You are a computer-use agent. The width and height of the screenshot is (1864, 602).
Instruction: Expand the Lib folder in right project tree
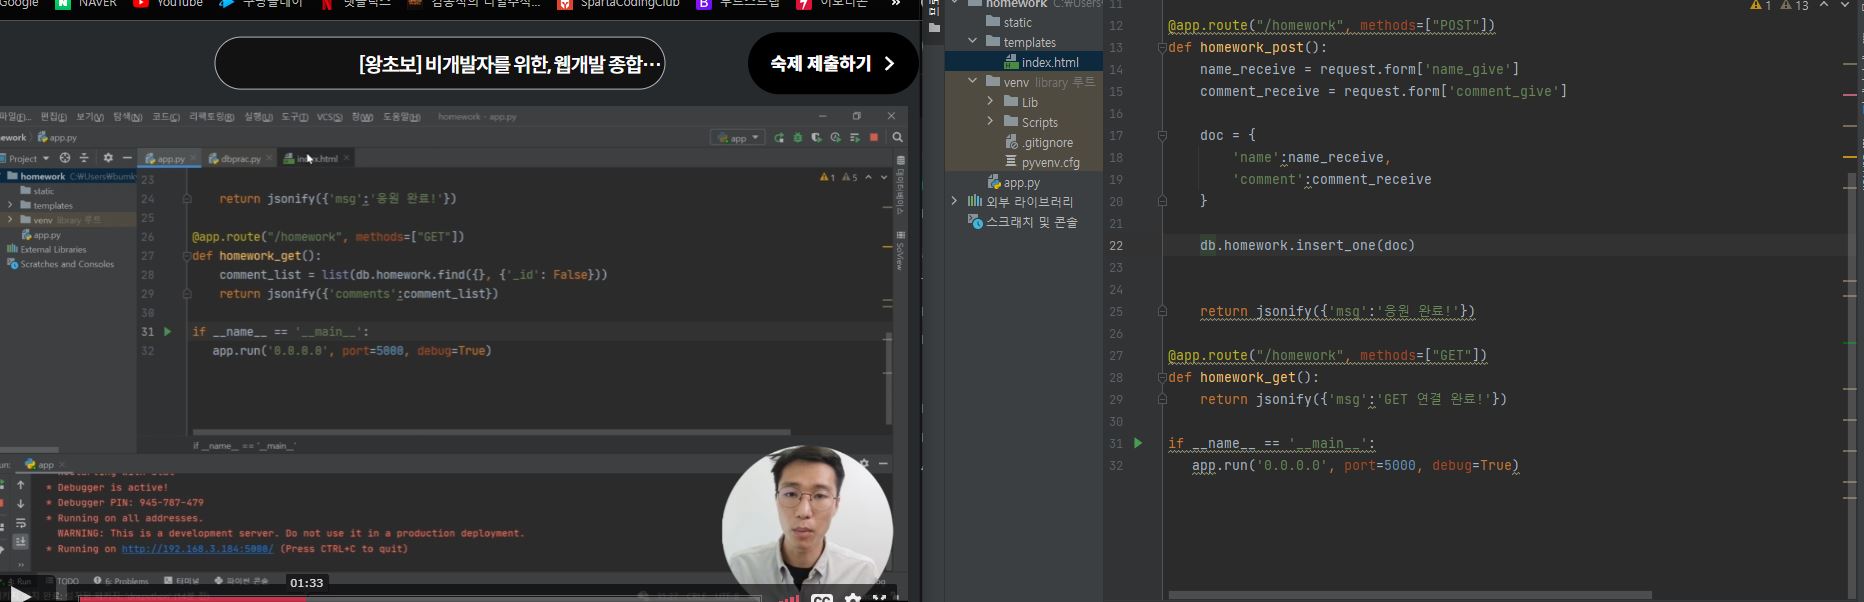tap(991, 102)
